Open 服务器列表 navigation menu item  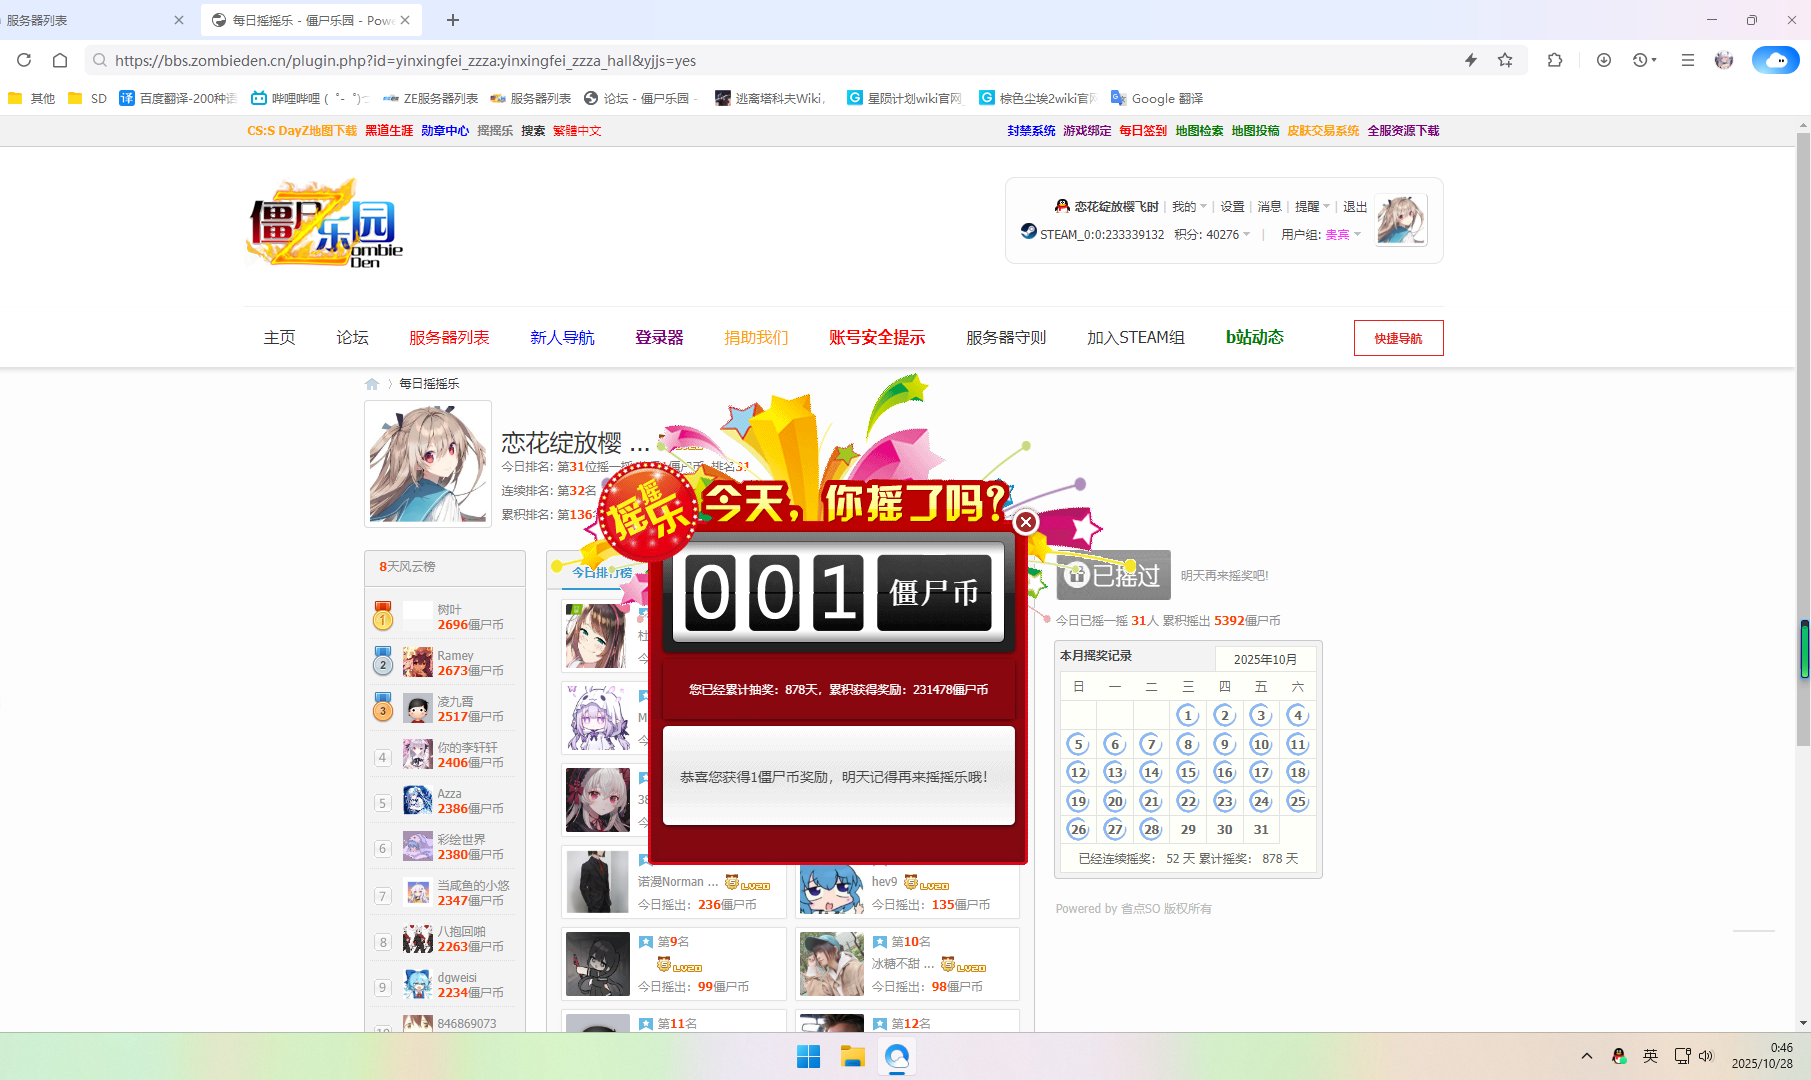pyautogui.click(x=449, y=338)
